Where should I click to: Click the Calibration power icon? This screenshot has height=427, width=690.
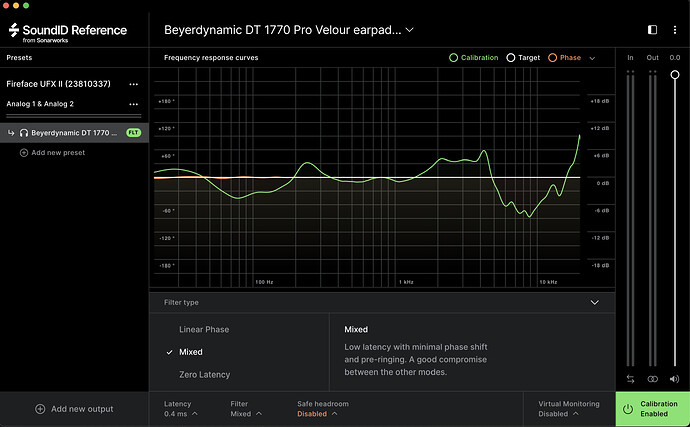(x=628, y=409)
